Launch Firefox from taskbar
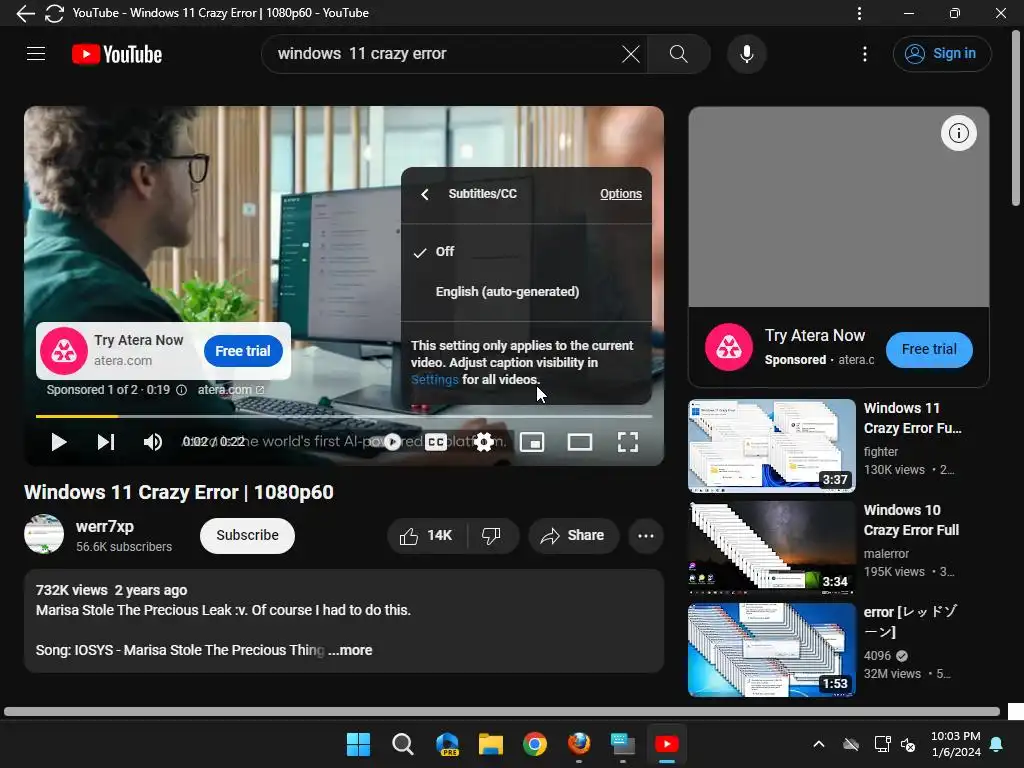The height and width of the screenshot is (768, 1024). 579,744
